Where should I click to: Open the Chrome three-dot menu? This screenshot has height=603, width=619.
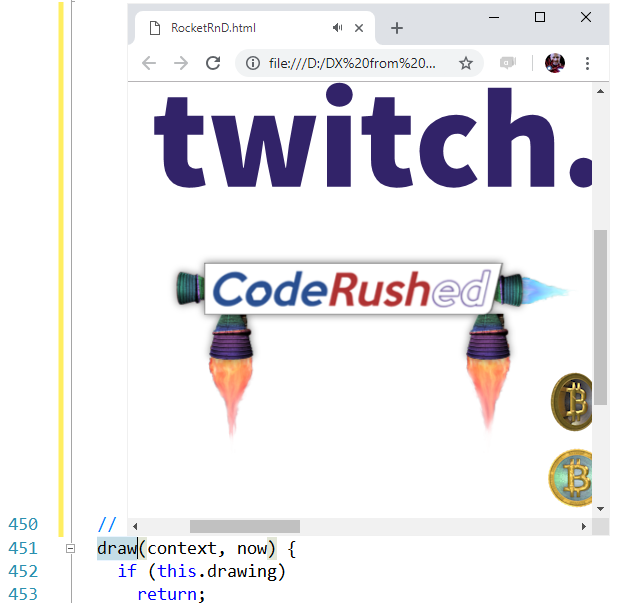pos(587,63)
